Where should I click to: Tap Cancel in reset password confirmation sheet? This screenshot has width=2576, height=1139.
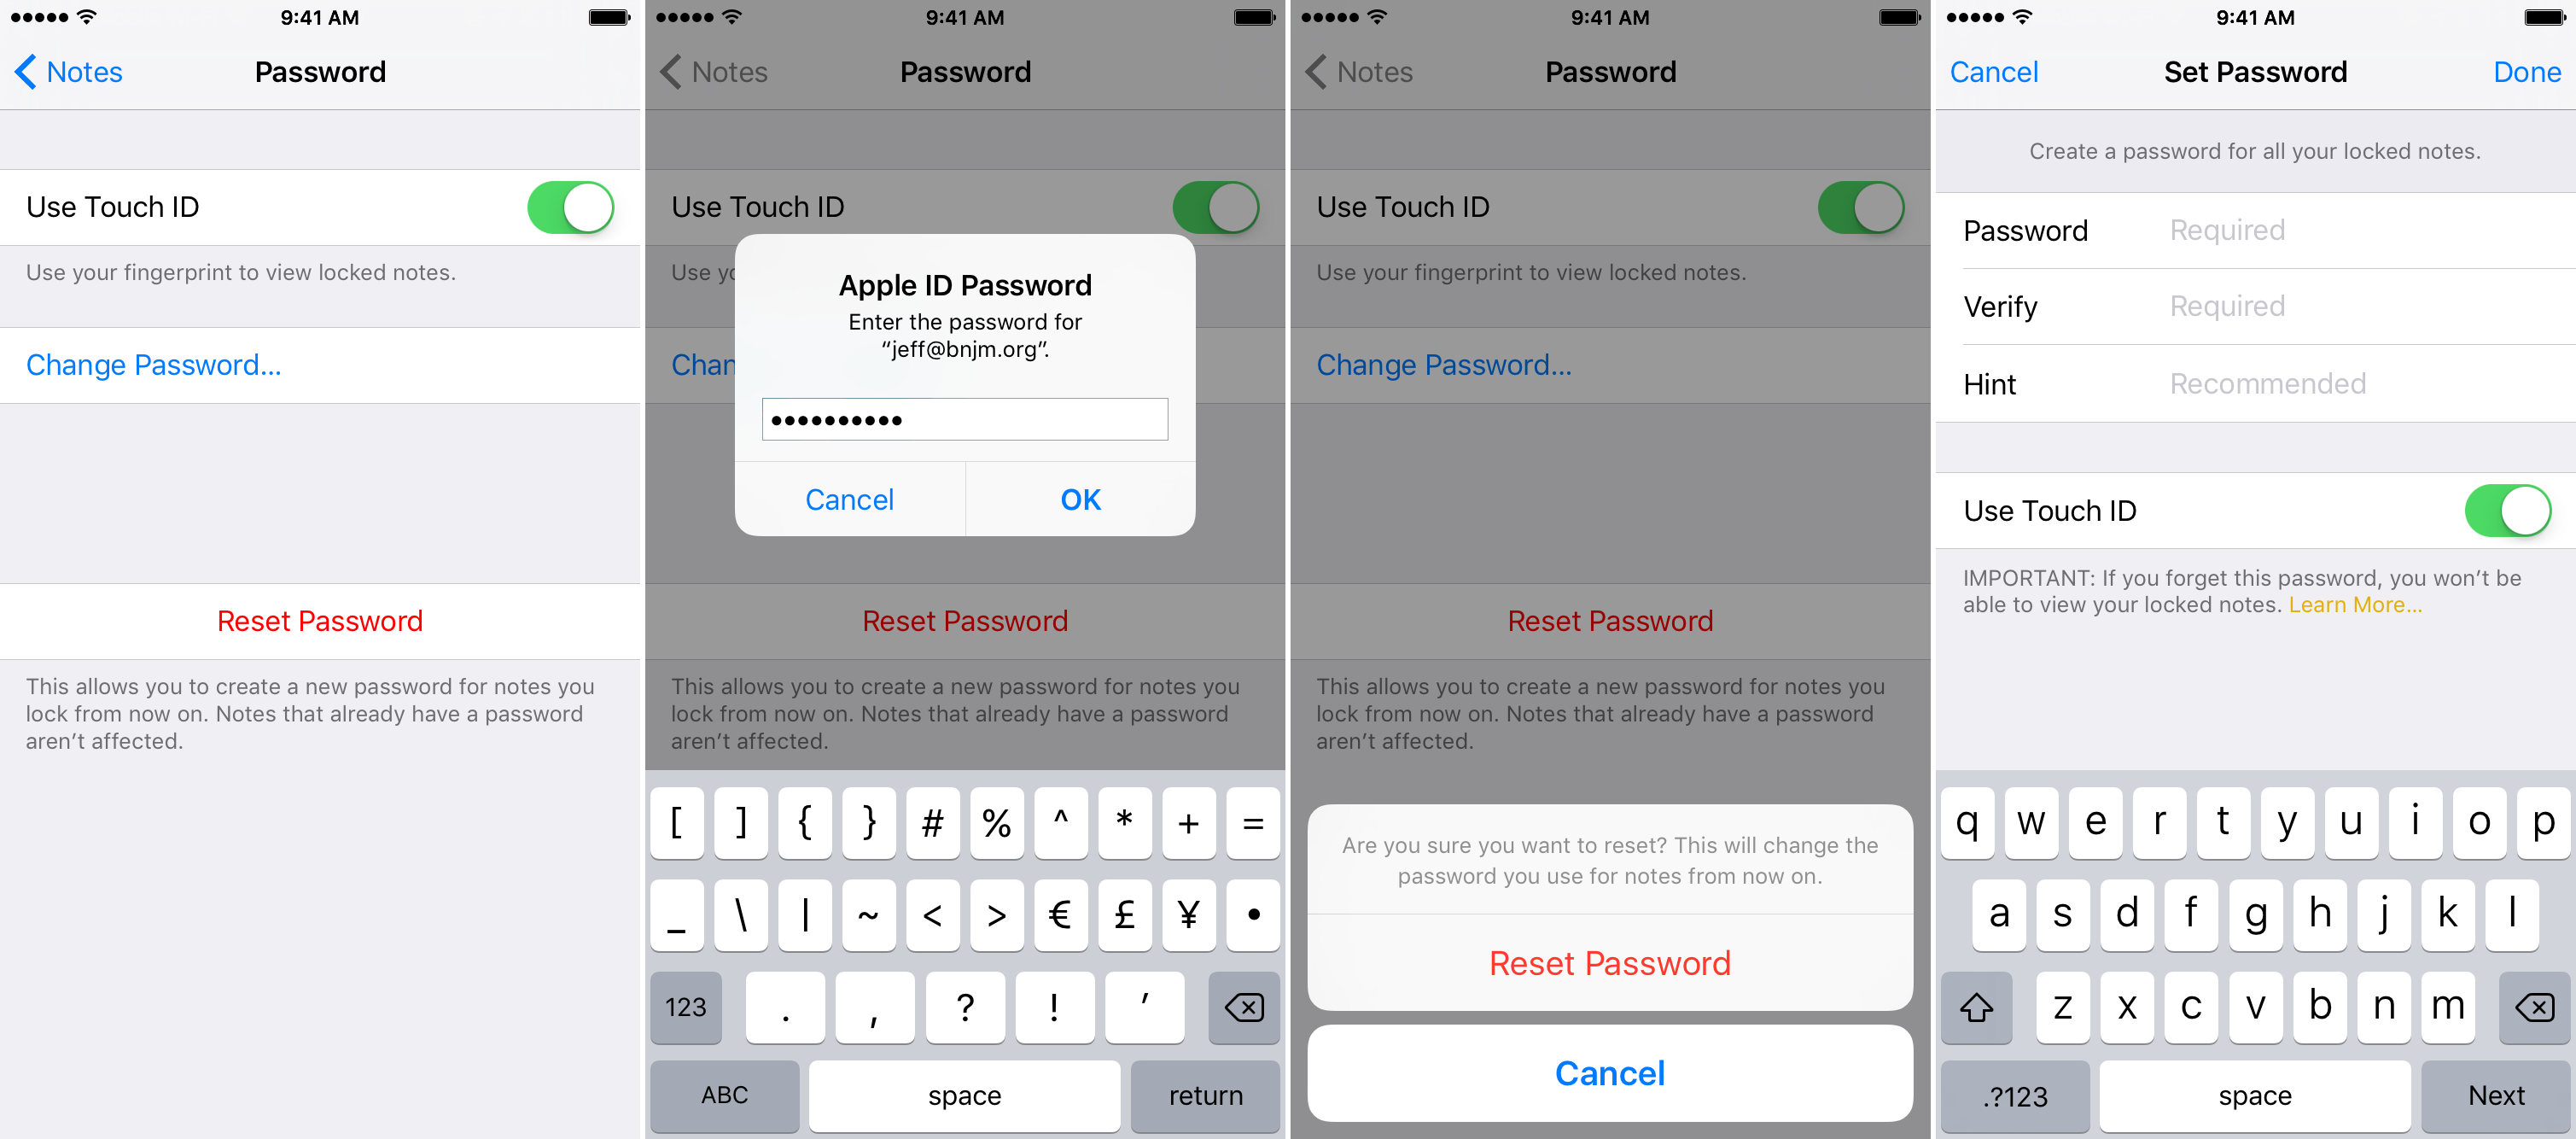coord(1608,1075)
